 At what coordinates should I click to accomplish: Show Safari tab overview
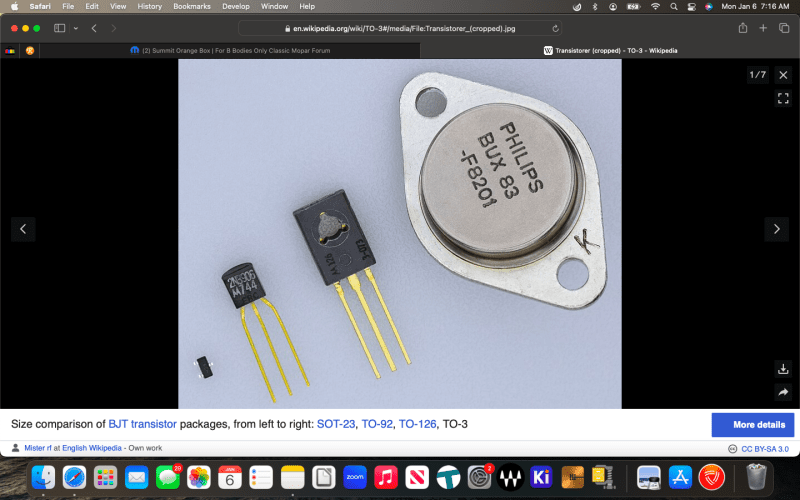pos(784,28)
